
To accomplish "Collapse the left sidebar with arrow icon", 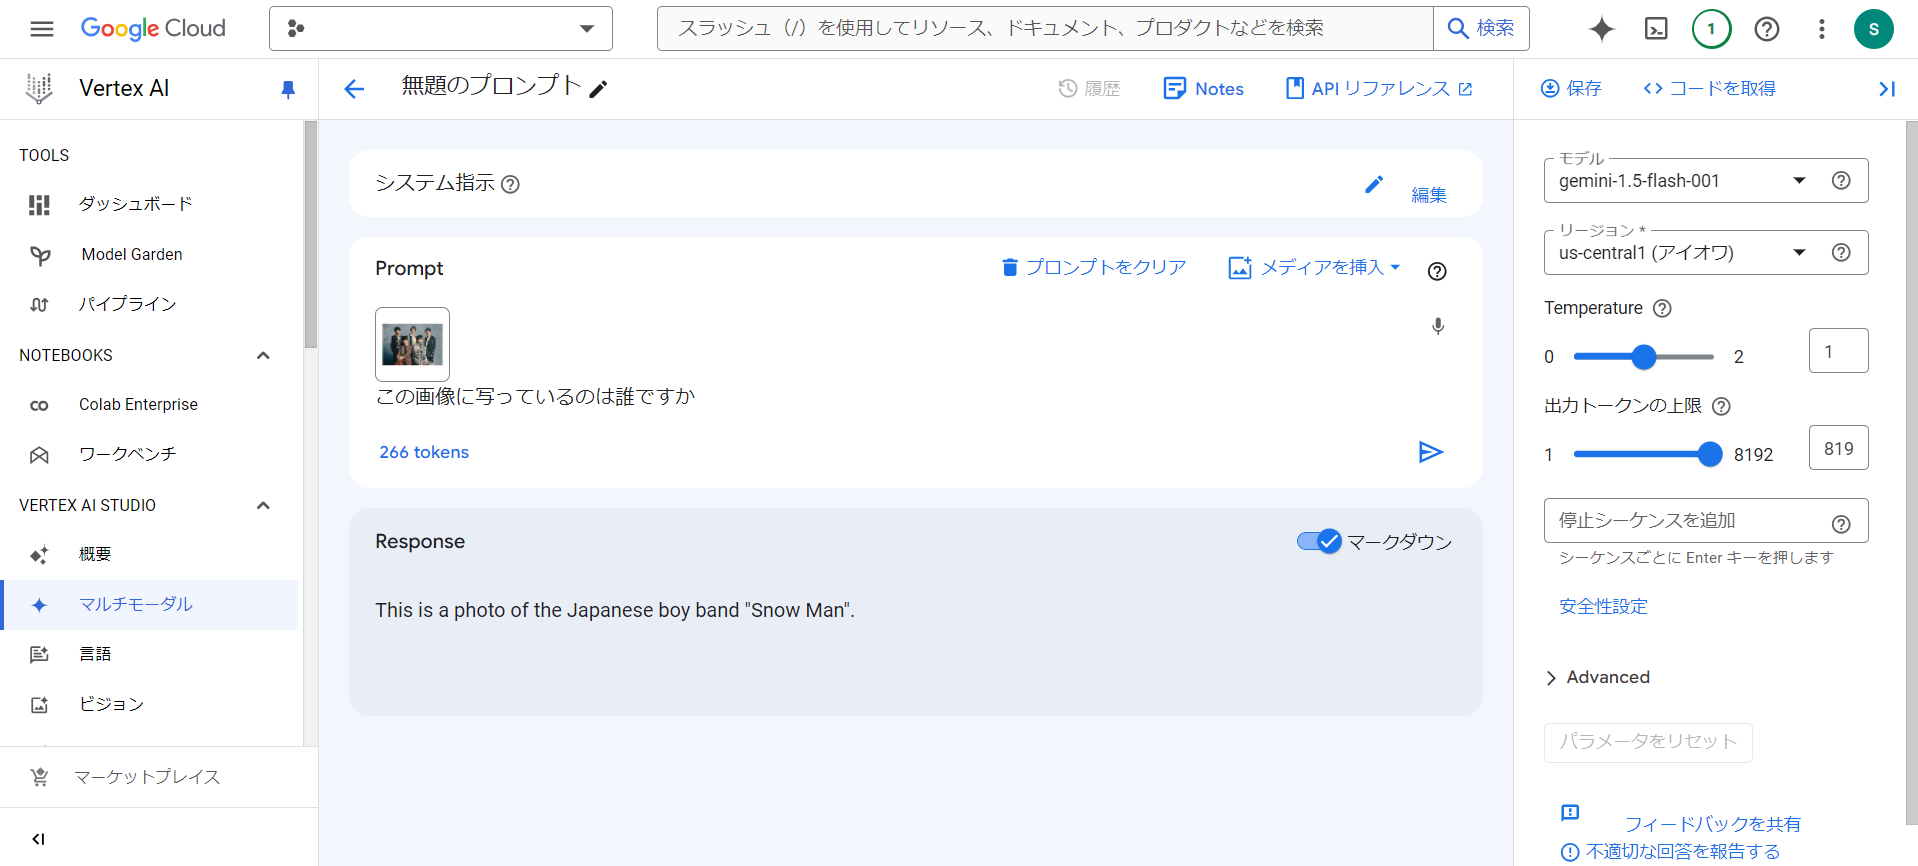I will point(38,839).
